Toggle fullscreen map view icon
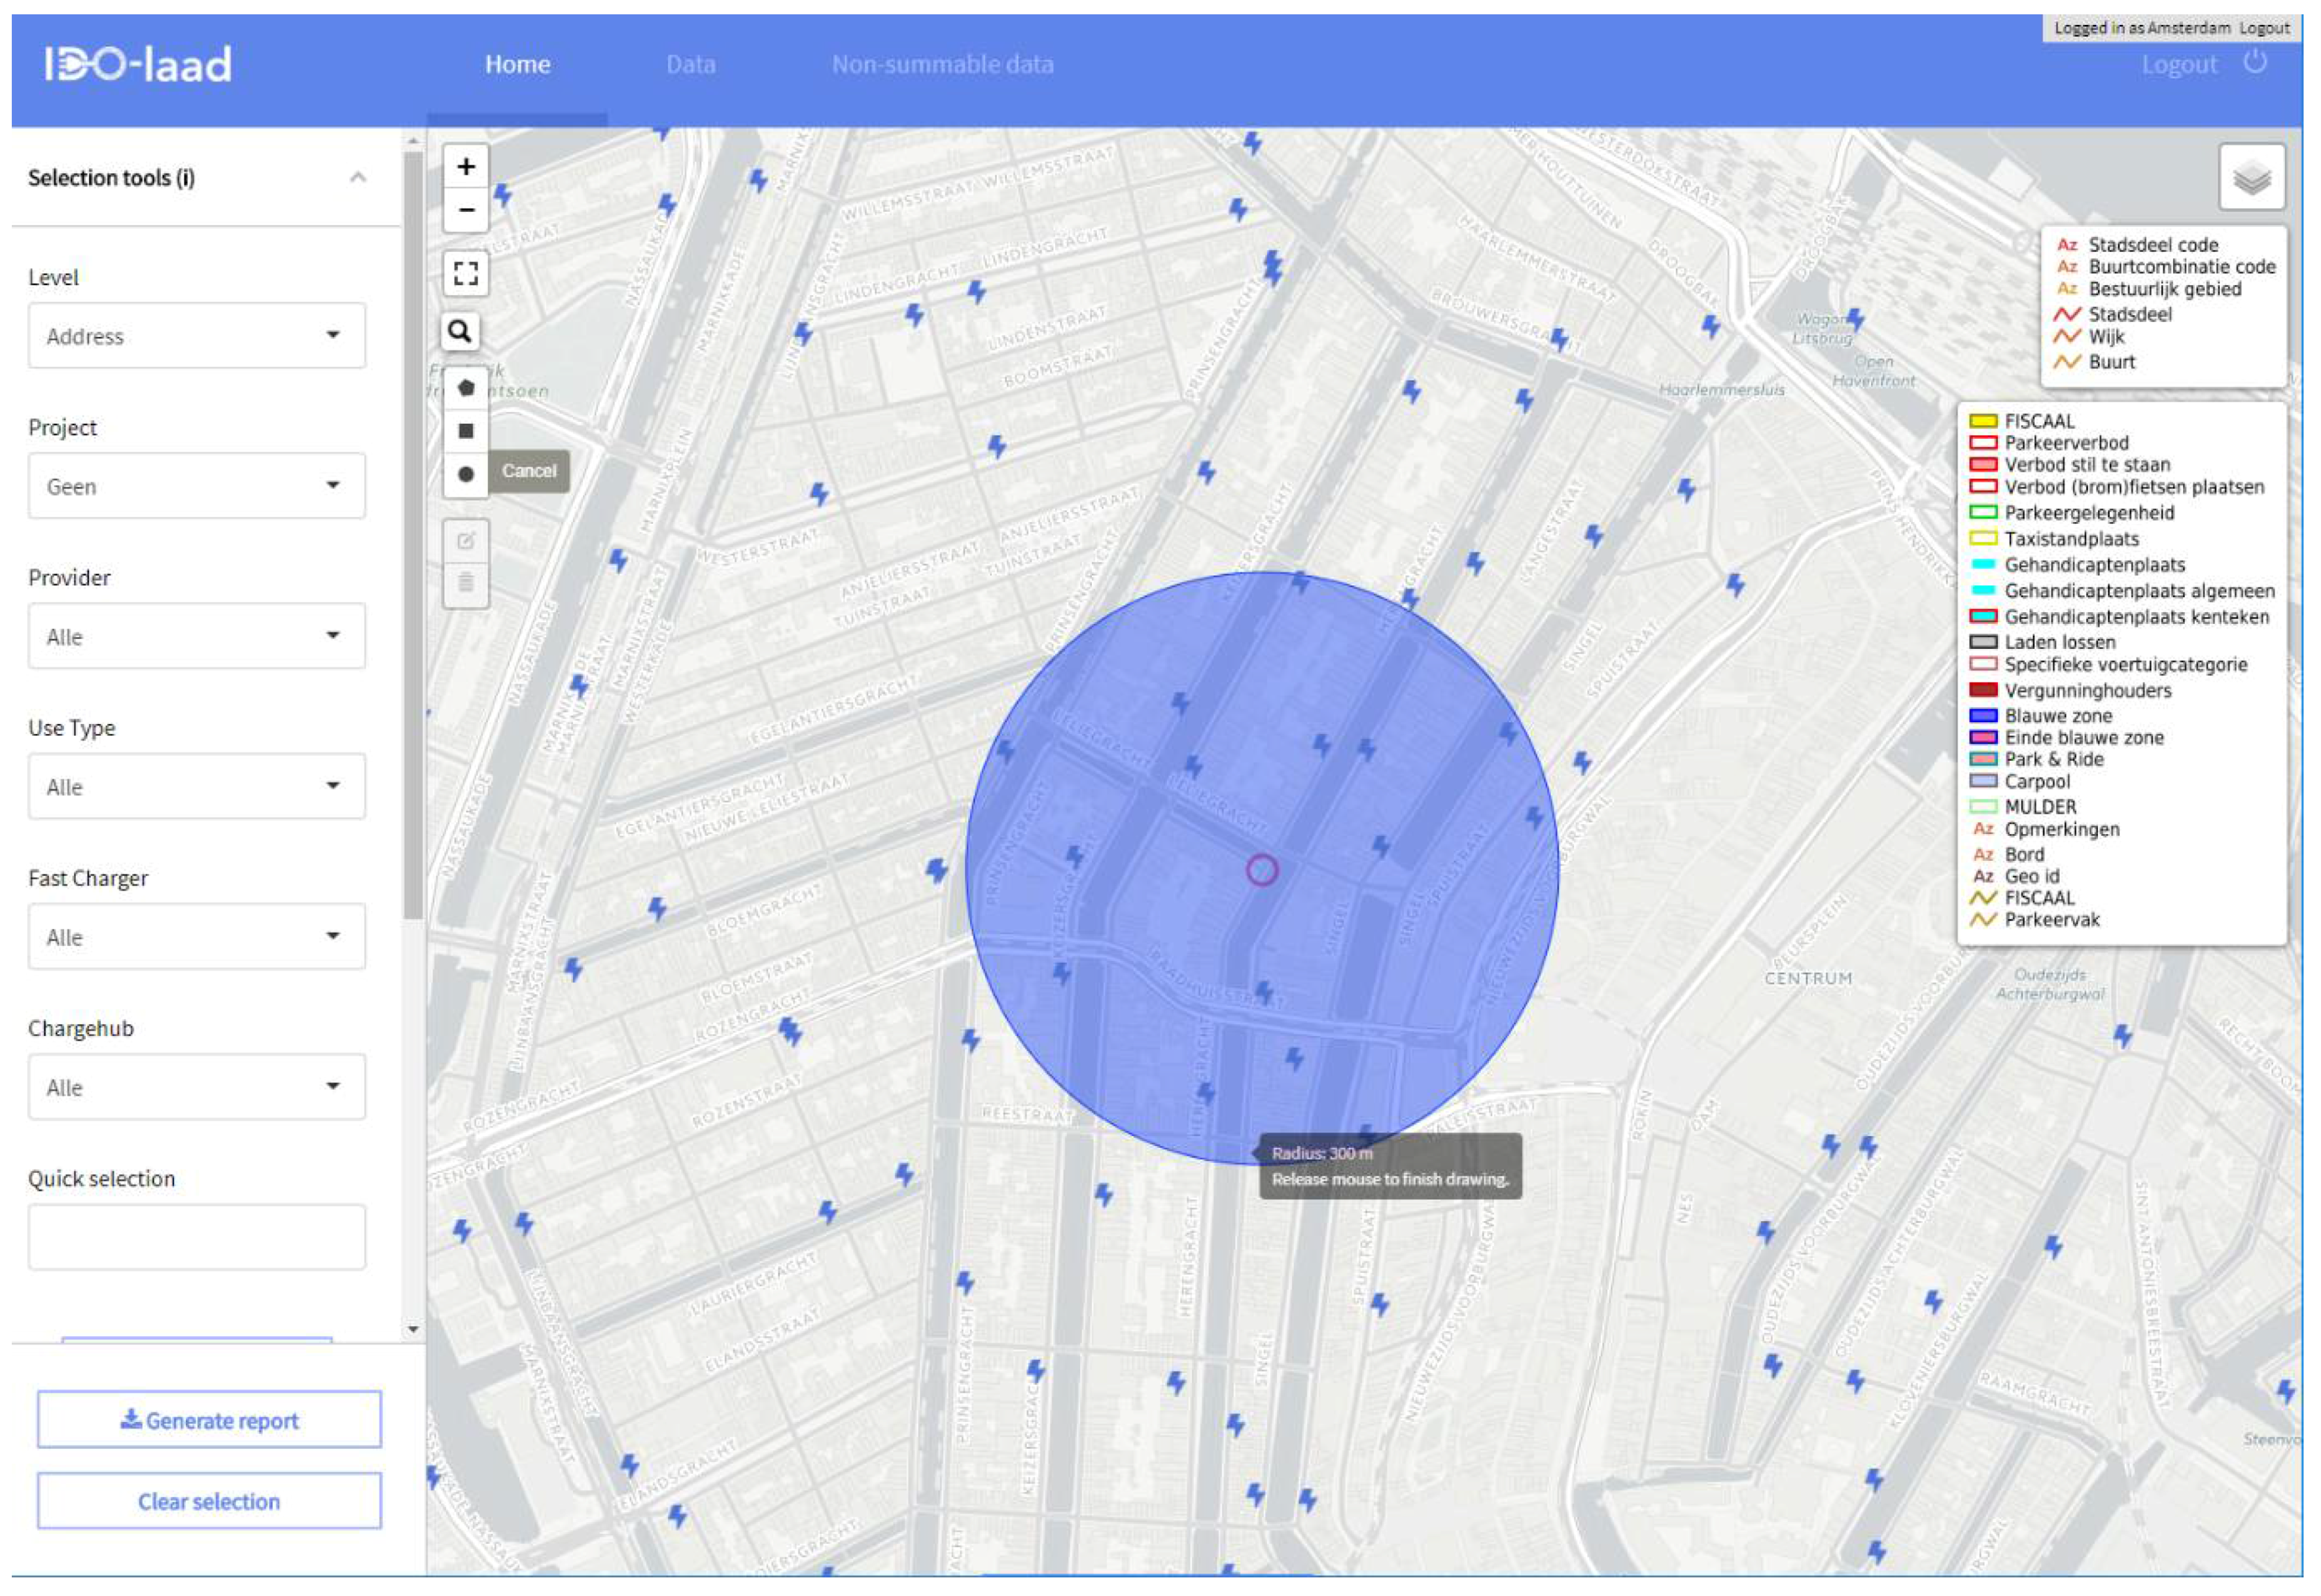Image resolution: width=2321 pixels, height=1596 pixels. point(465,273)
